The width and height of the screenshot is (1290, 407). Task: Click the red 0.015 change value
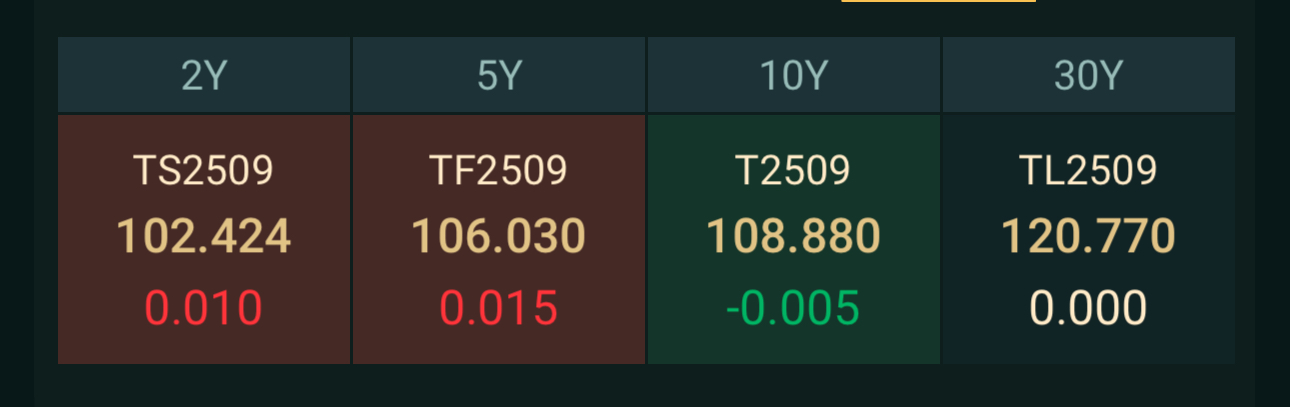click(499, 308)
